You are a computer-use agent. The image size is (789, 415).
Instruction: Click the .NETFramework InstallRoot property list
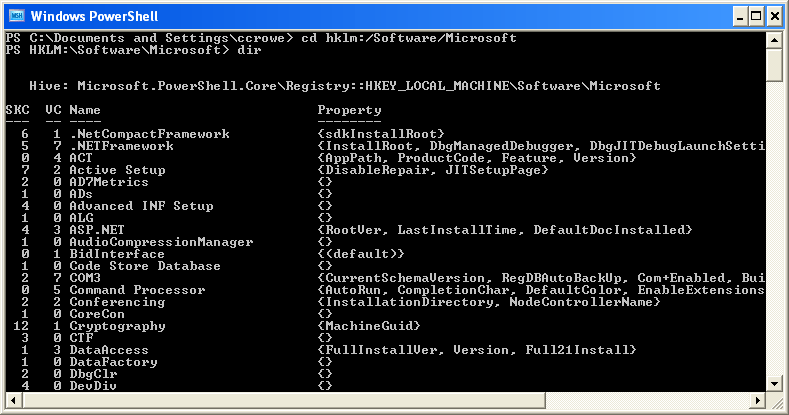(x=541, y=146)
